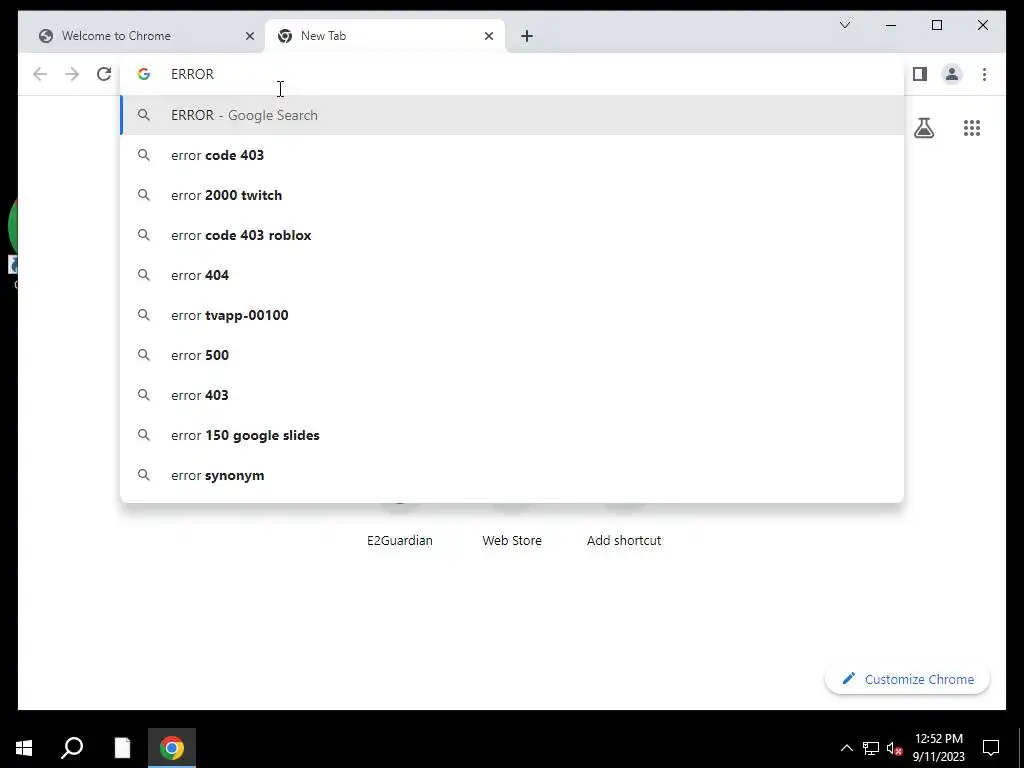This screenshot has height=768, width=1024.
Task: Open the Windows Start menu
Action: pyautogui.click(x=24, y=748)
